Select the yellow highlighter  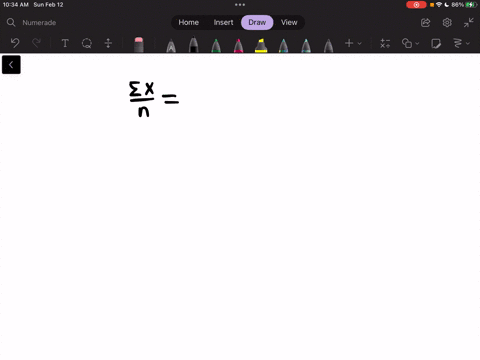261,45
